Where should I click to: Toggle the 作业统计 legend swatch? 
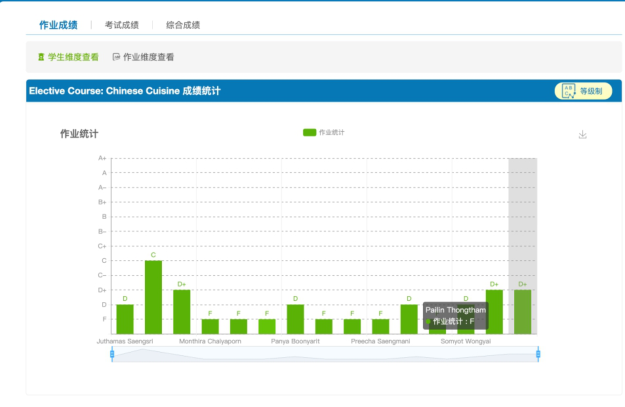310,132
